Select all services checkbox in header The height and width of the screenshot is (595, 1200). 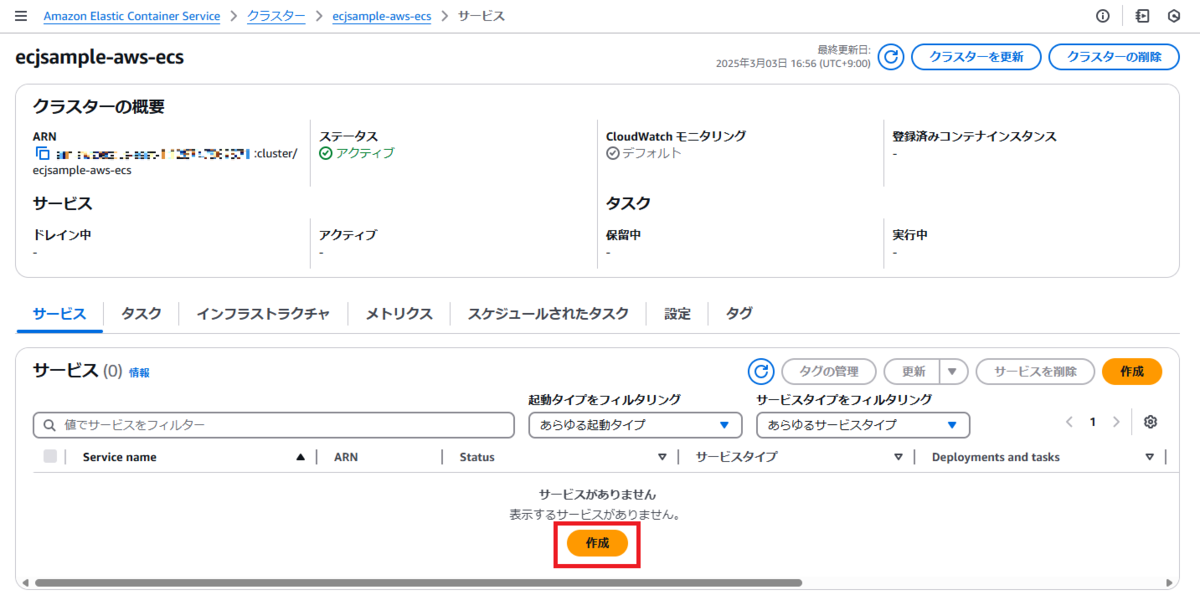50,457
